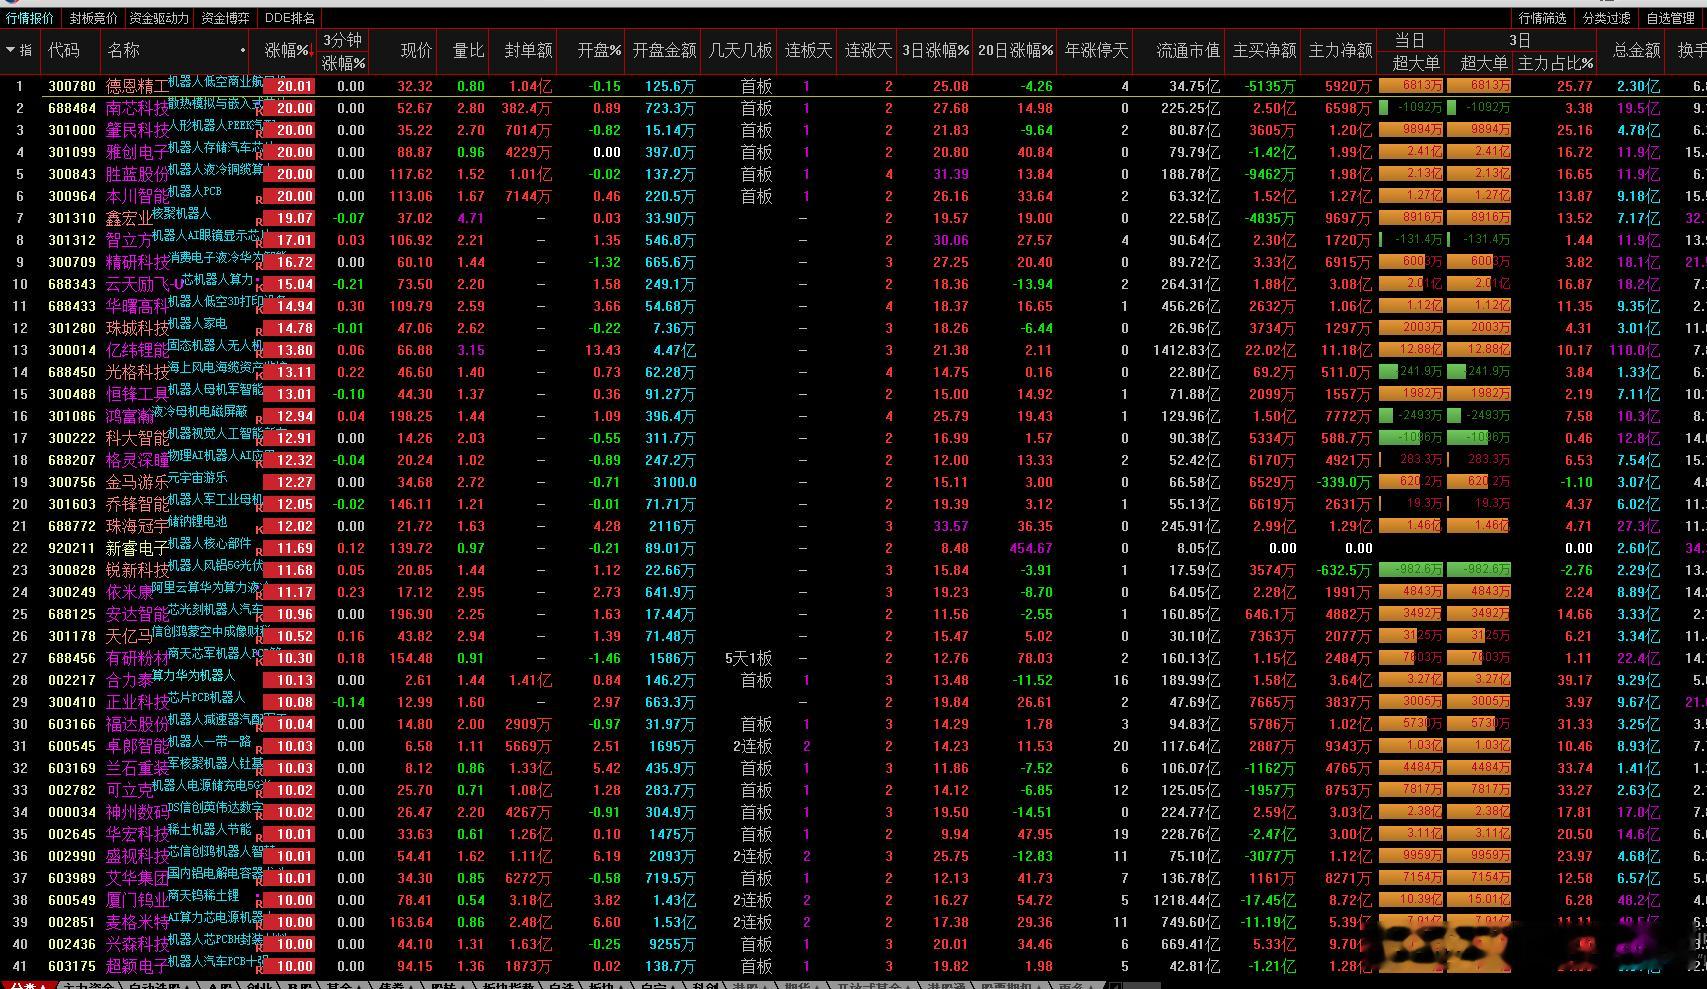Screen dimensions: 1707x989
Task: Select stock 超颖电子 in row 41
Action: [136, 967]
